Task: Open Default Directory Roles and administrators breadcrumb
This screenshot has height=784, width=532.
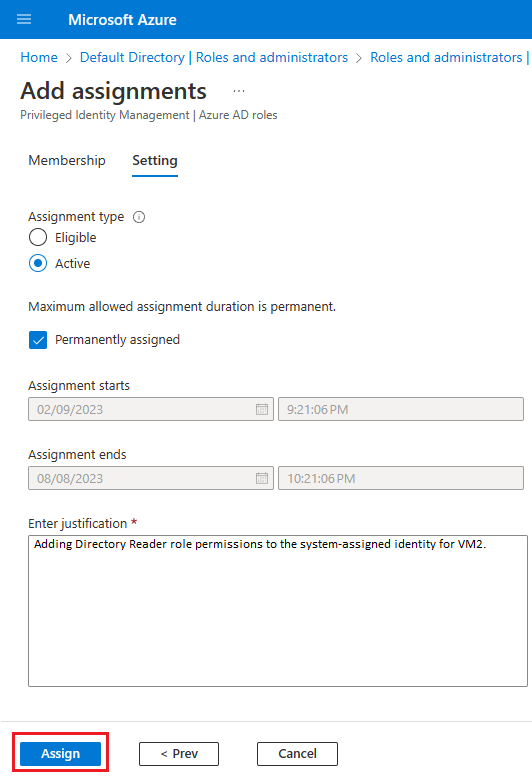Action: pos(214,58)
